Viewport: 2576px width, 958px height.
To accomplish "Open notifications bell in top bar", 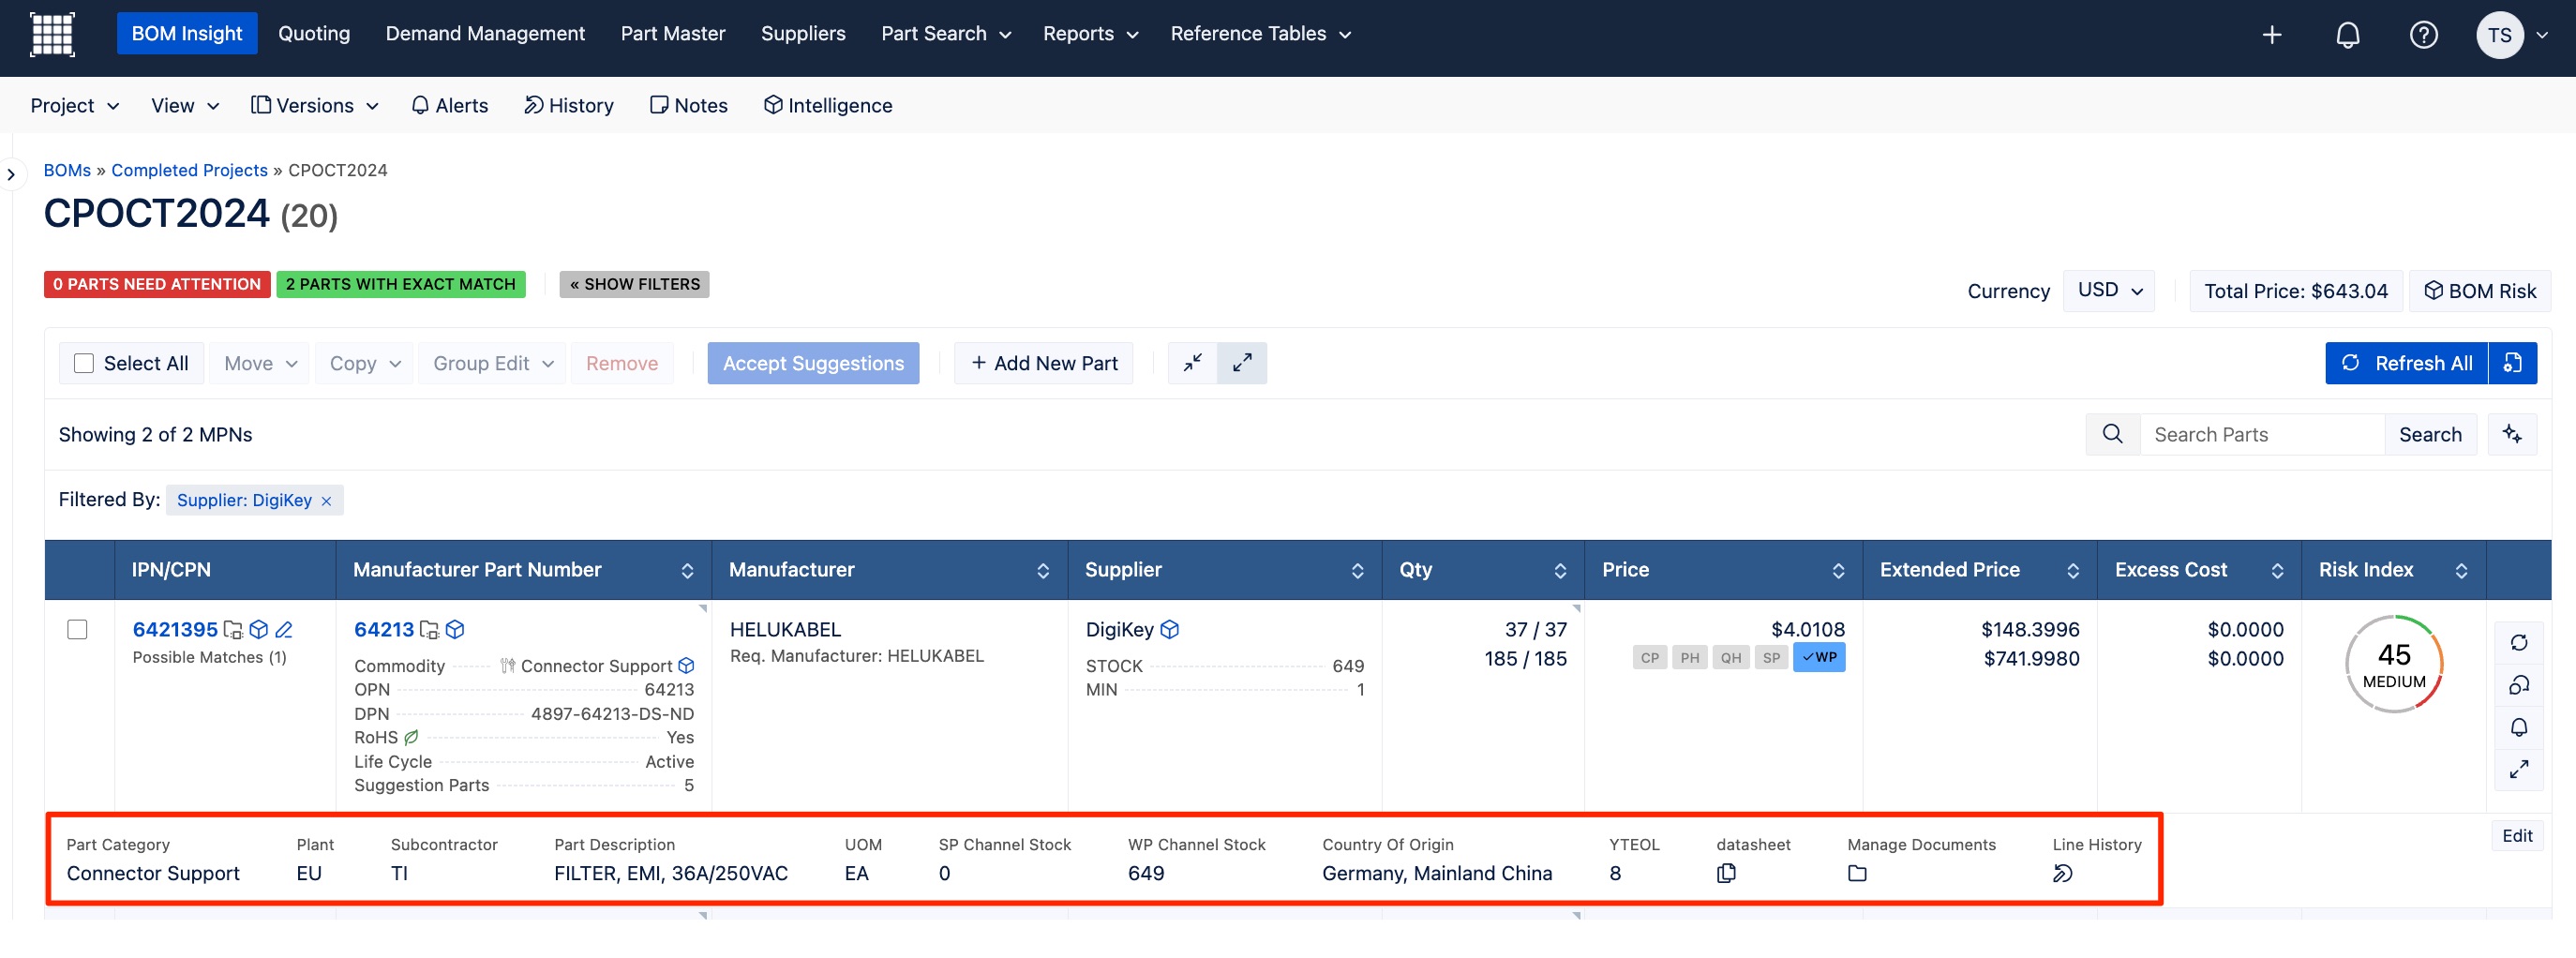I will coord(2347,35).
